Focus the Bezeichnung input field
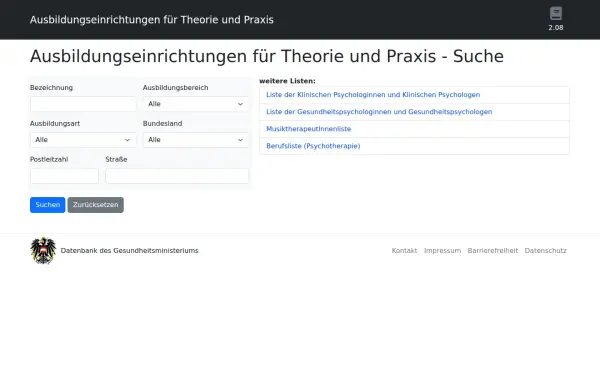 coord(83,104)
